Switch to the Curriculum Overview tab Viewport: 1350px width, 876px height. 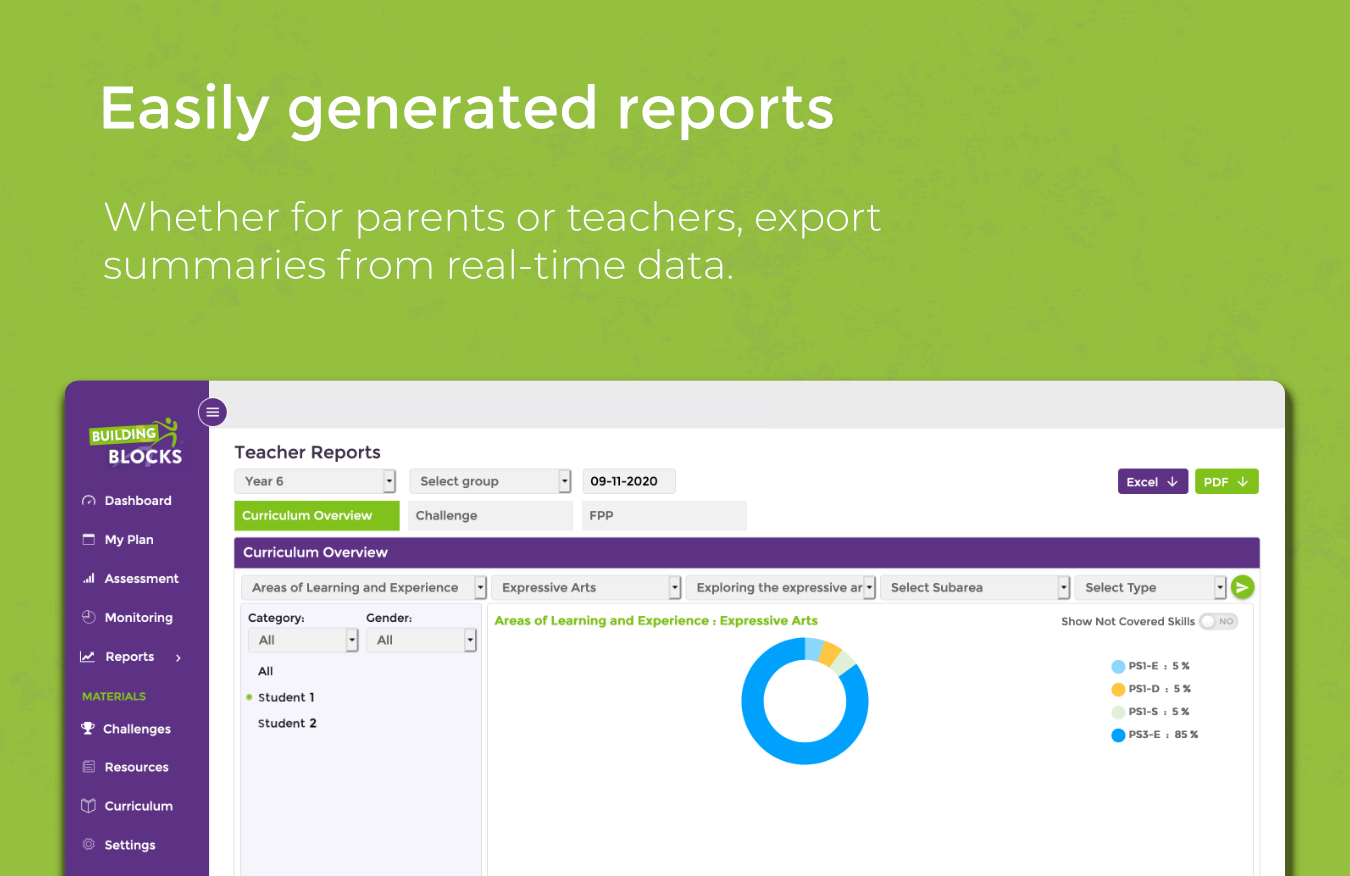click(x=316, y=516)
